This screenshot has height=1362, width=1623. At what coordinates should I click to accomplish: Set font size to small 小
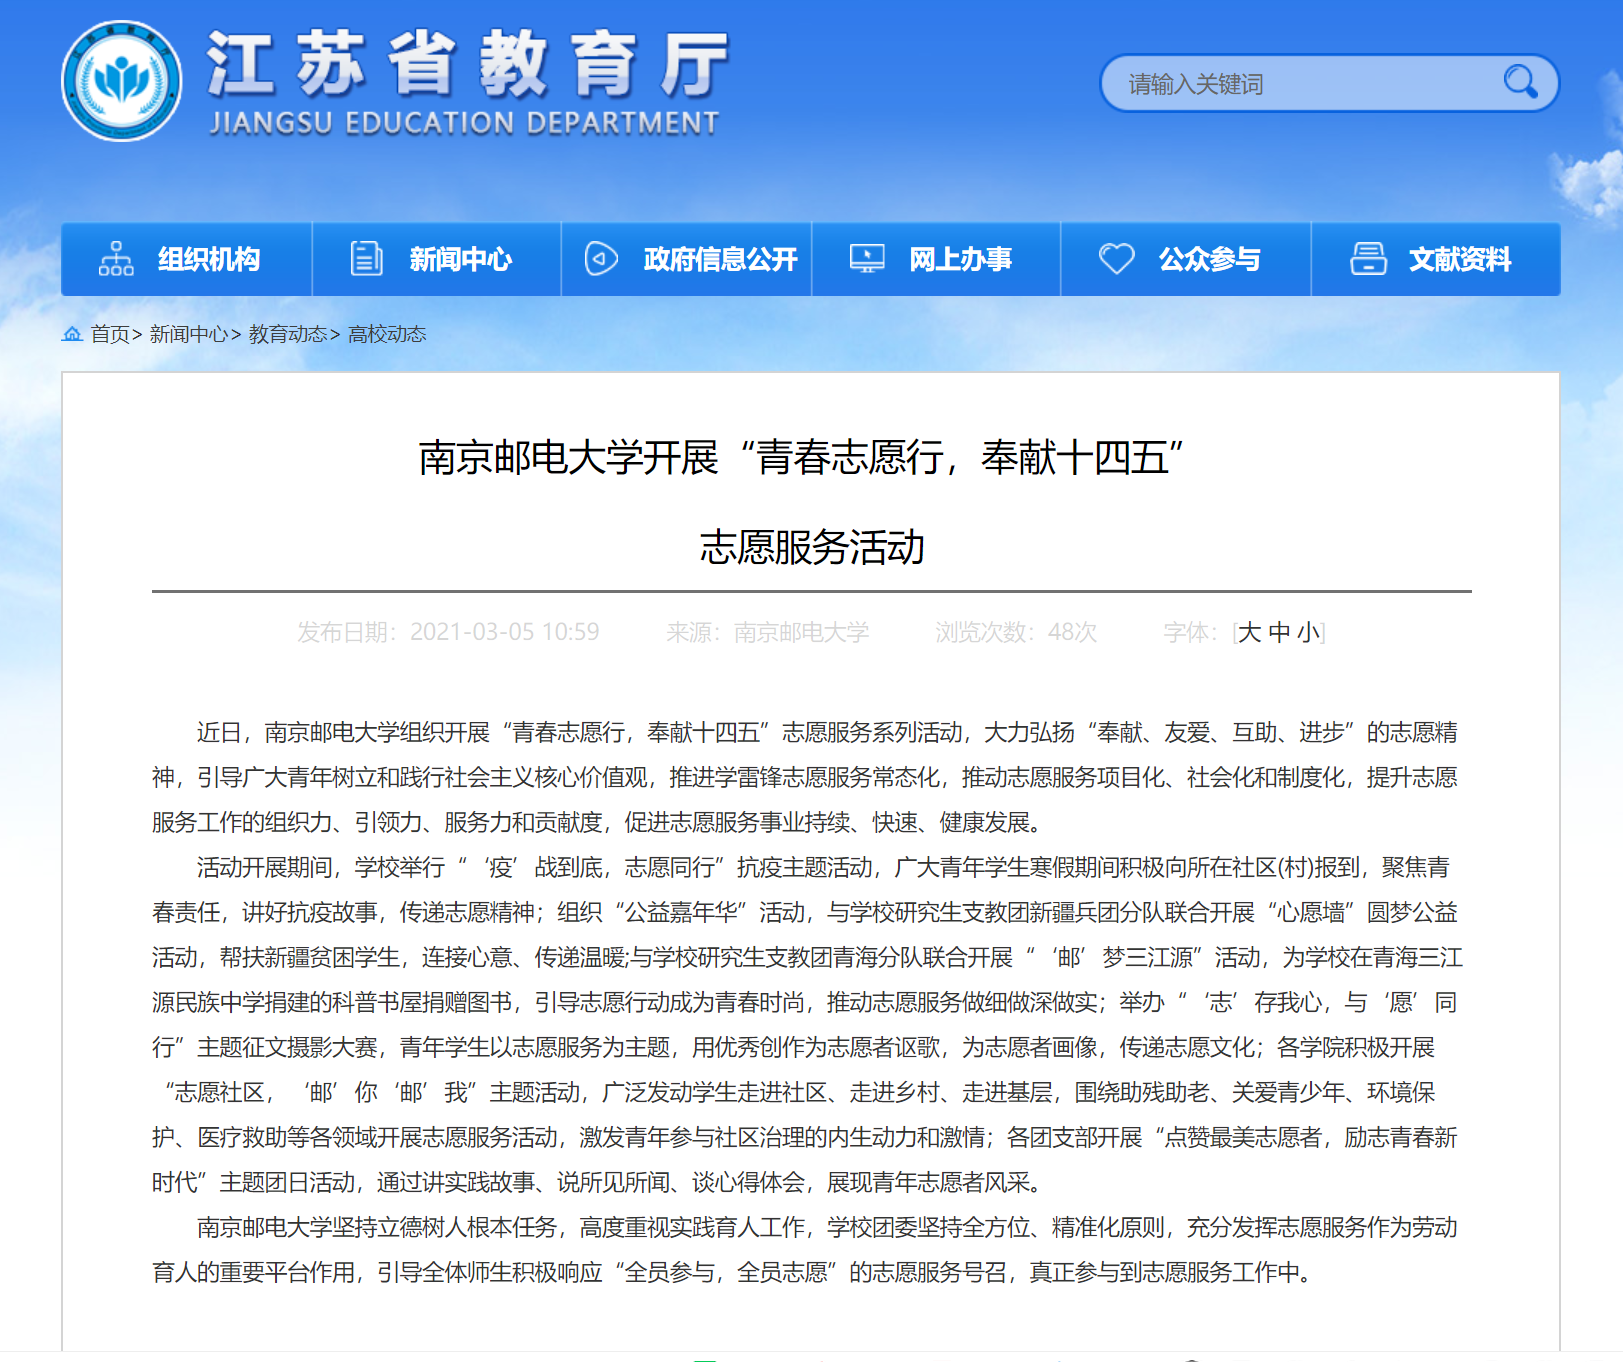1308,633
